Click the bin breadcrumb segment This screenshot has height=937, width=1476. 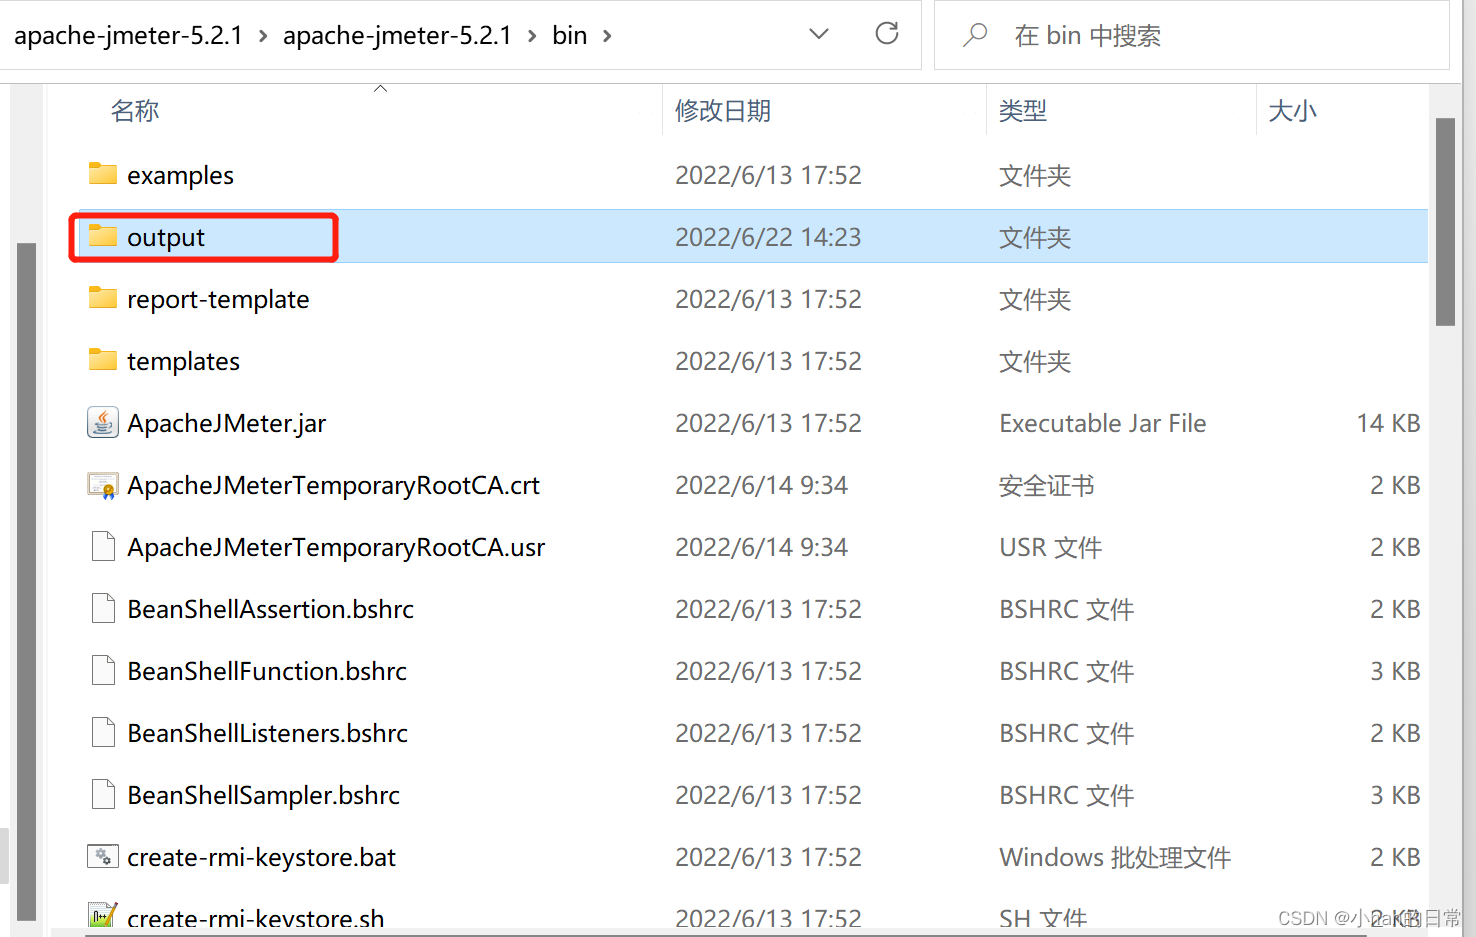(570, 36)
